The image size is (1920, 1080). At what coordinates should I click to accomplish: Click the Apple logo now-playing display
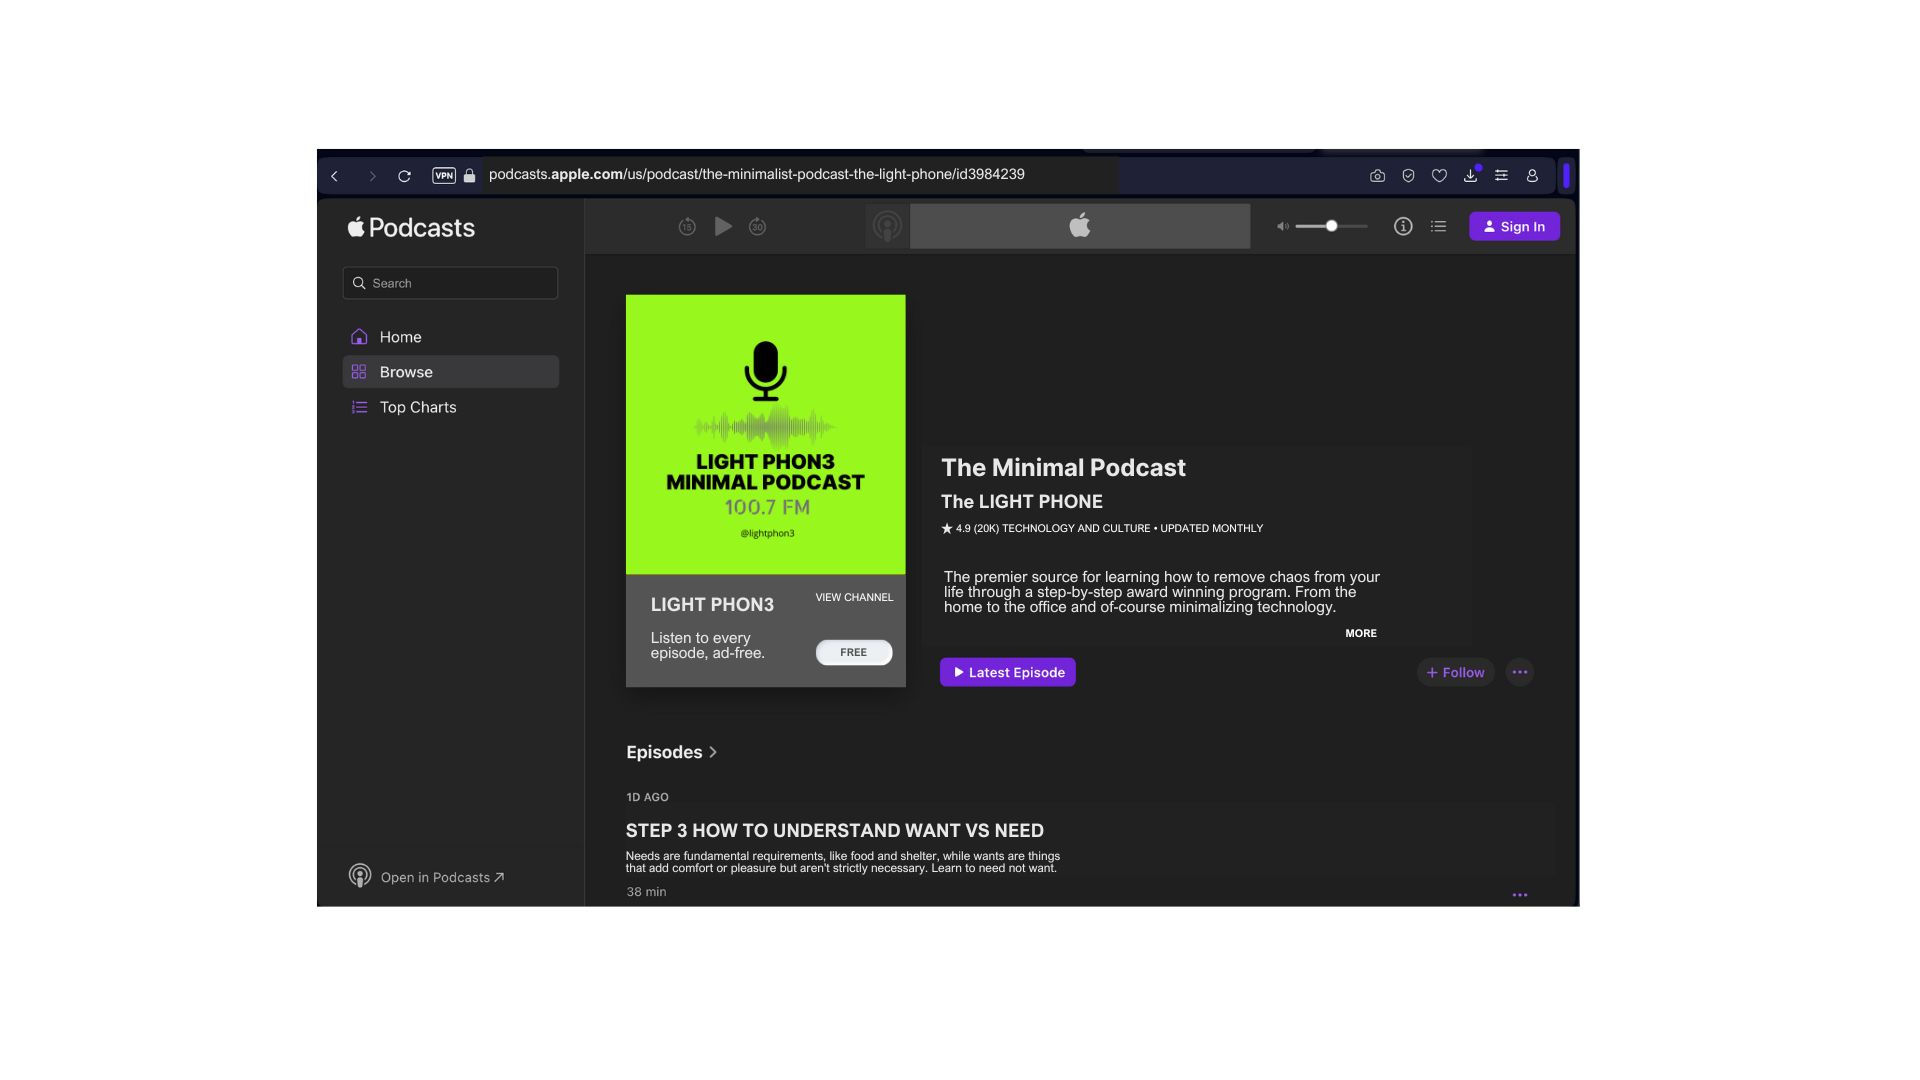pyautogui.click(x=1080, y=226)
